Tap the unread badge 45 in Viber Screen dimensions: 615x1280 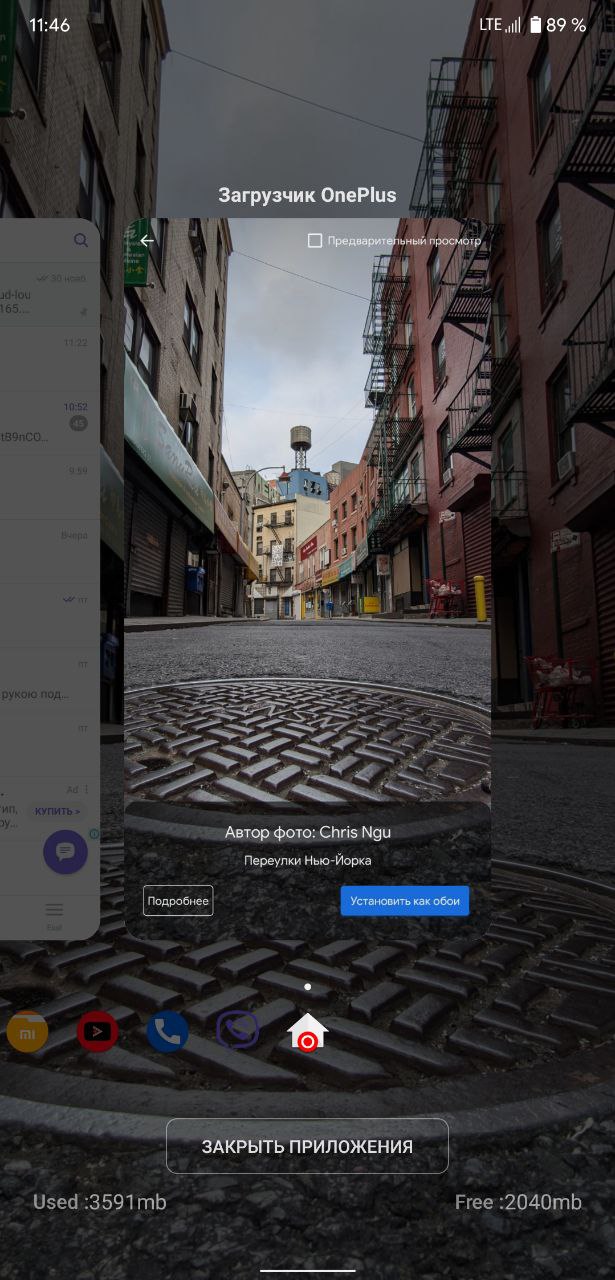click(78, 424)
